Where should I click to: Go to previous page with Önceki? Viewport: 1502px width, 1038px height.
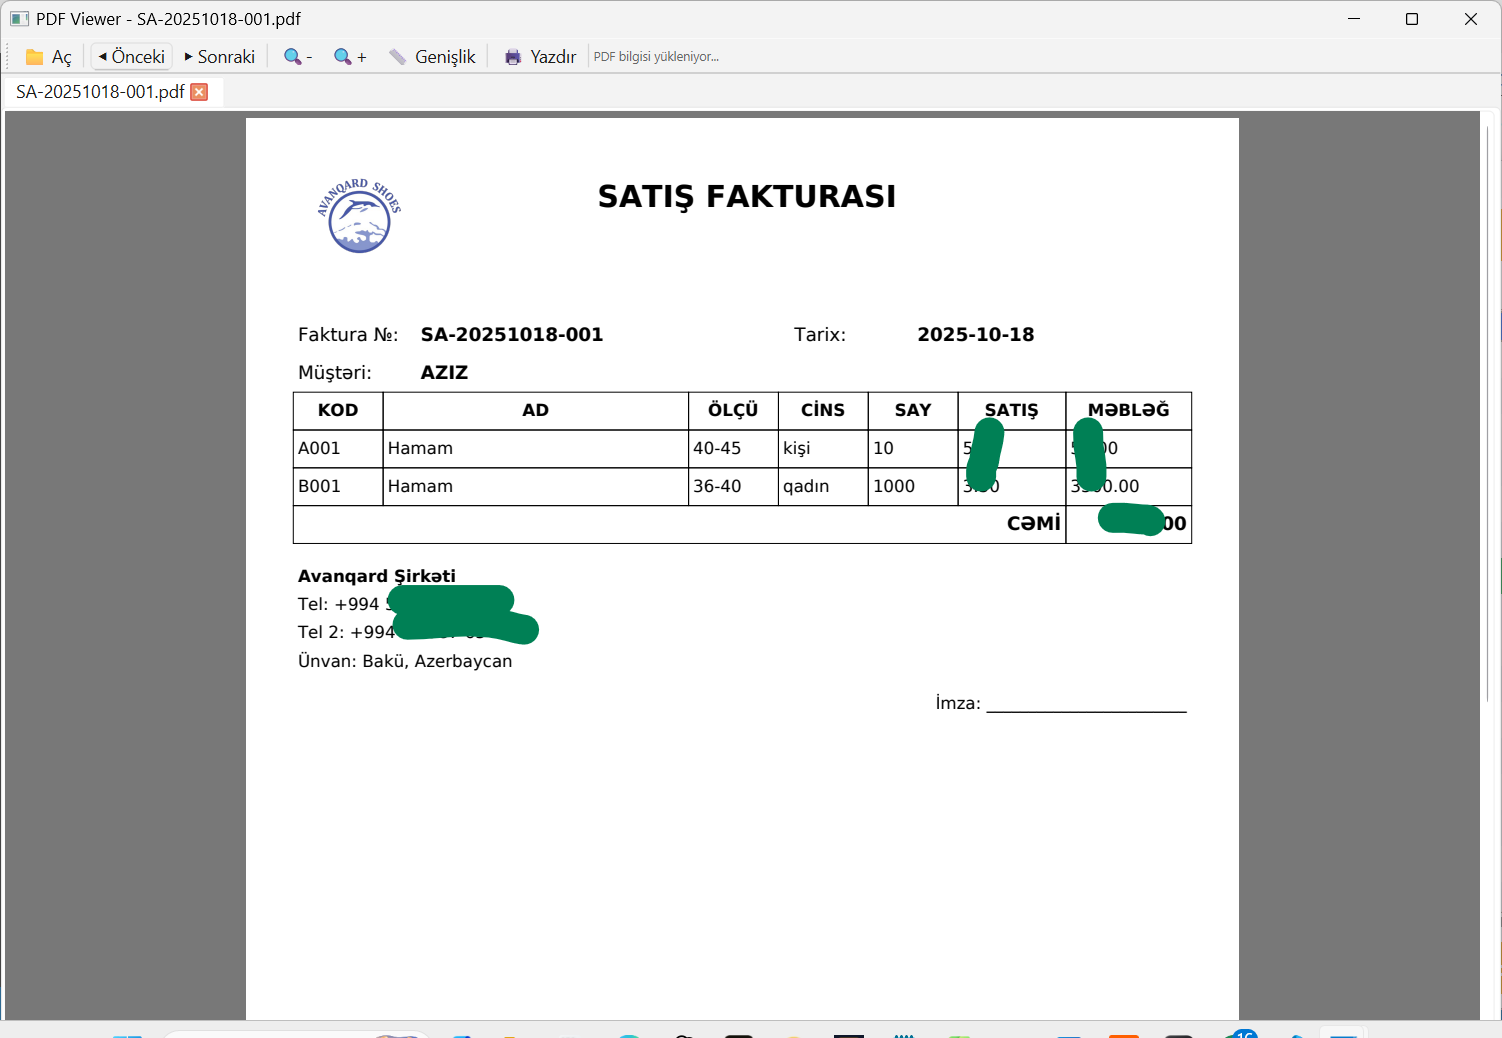(x=131, y=57)
